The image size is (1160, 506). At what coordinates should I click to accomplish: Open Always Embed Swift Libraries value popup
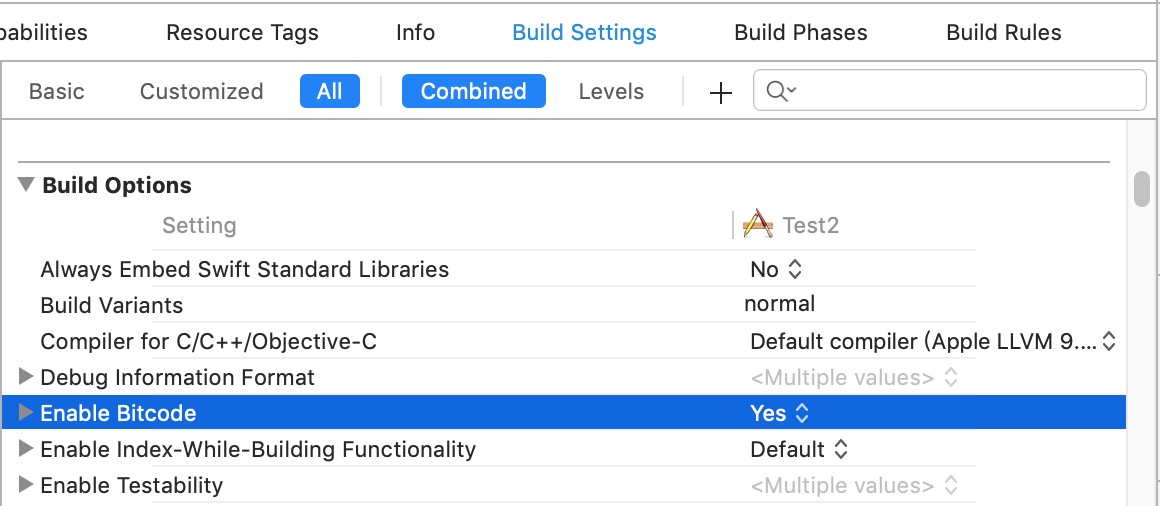pos(776,269)
